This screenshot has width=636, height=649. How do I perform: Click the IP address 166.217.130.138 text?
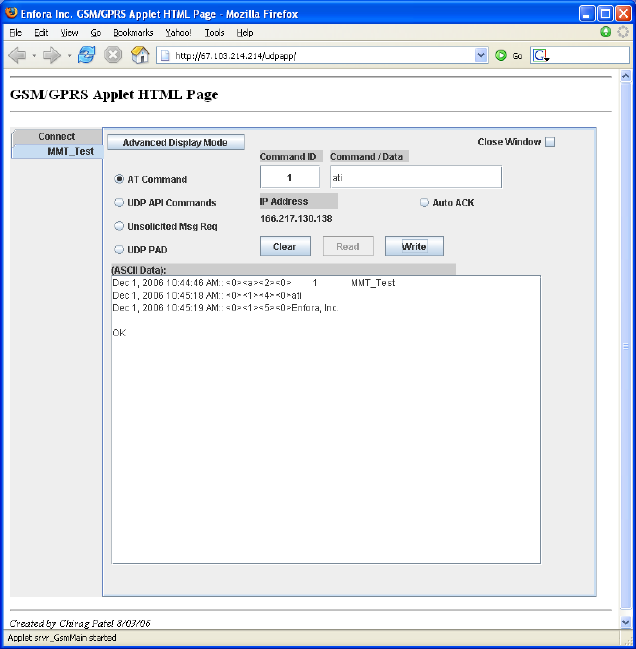296,219
